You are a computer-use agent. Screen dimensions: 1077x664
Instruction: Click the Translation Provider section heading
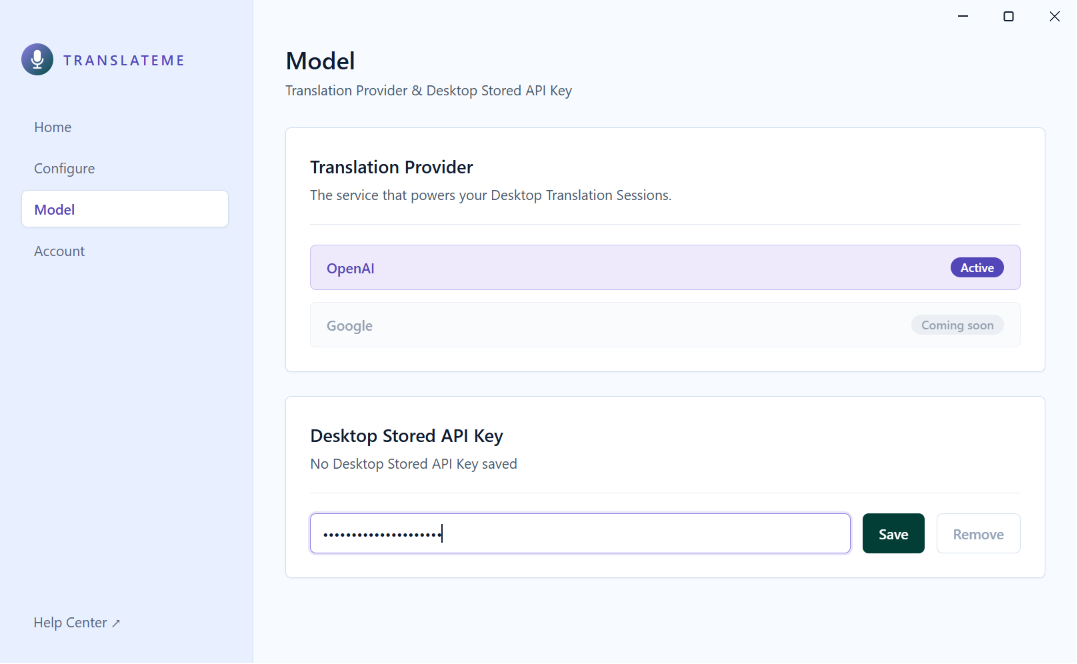392,167
